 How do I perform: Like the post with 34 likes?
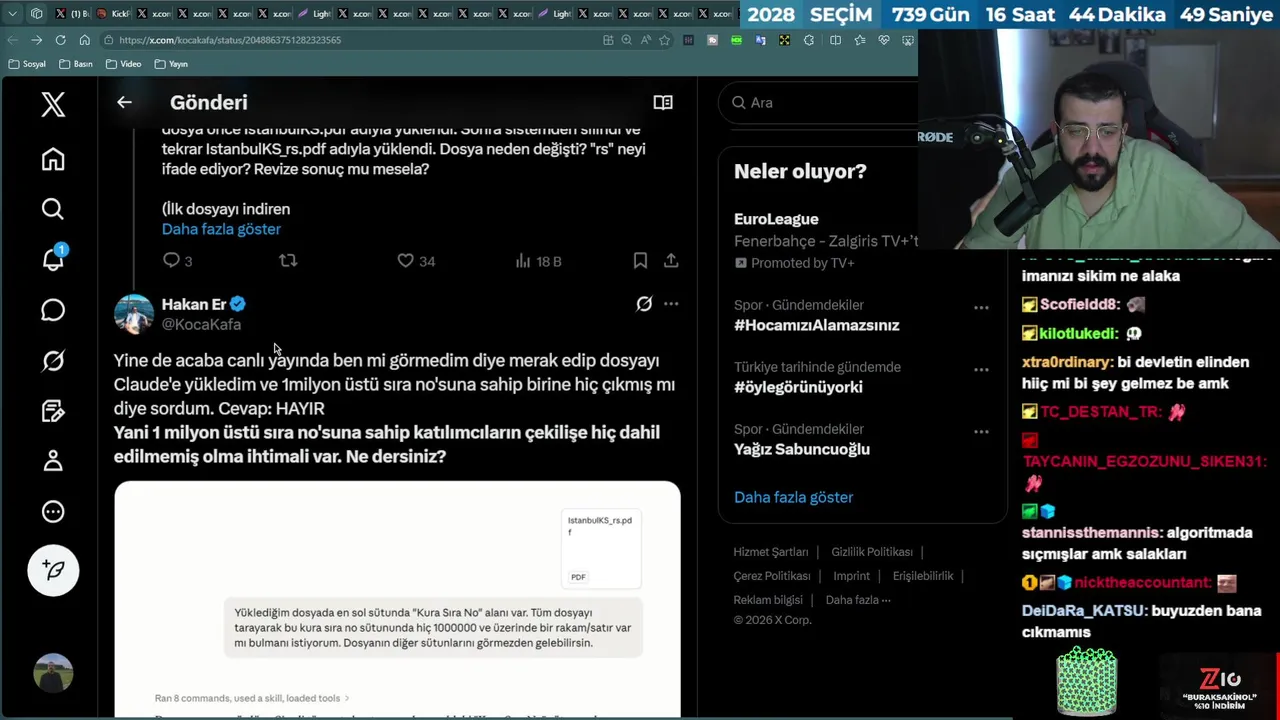click(x=416, y=260)
